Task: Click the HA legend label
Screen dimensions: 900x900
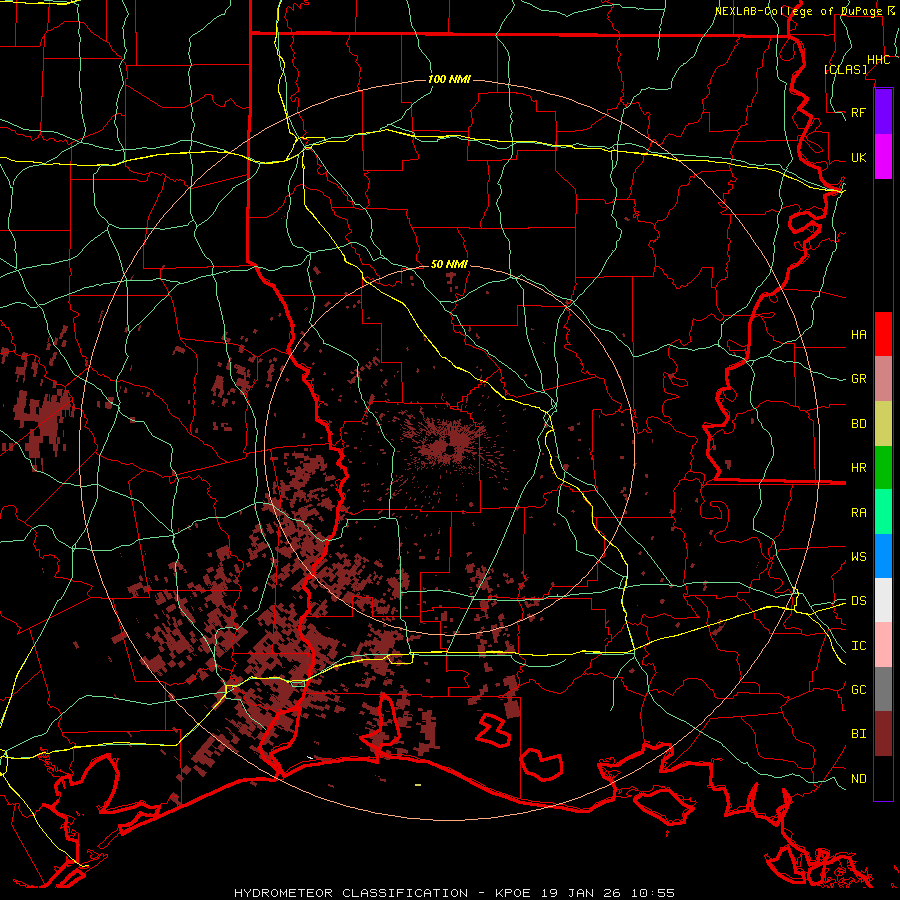Action: tap(859, 335)
